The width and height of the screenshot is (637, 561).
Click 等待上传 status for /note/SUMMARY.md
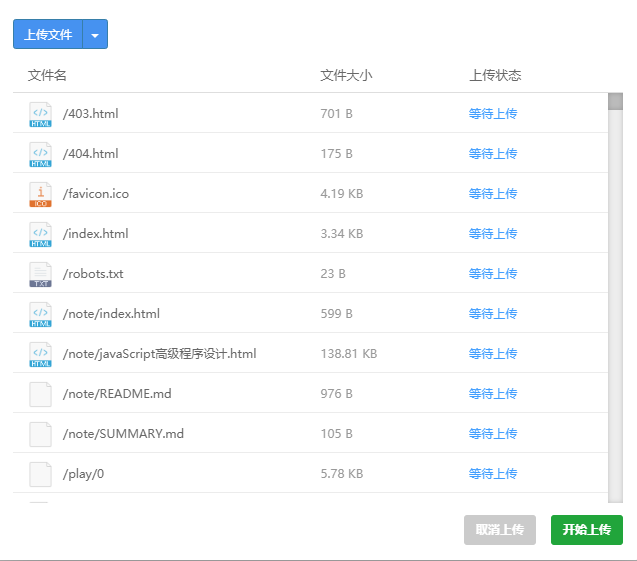point(493,433)
